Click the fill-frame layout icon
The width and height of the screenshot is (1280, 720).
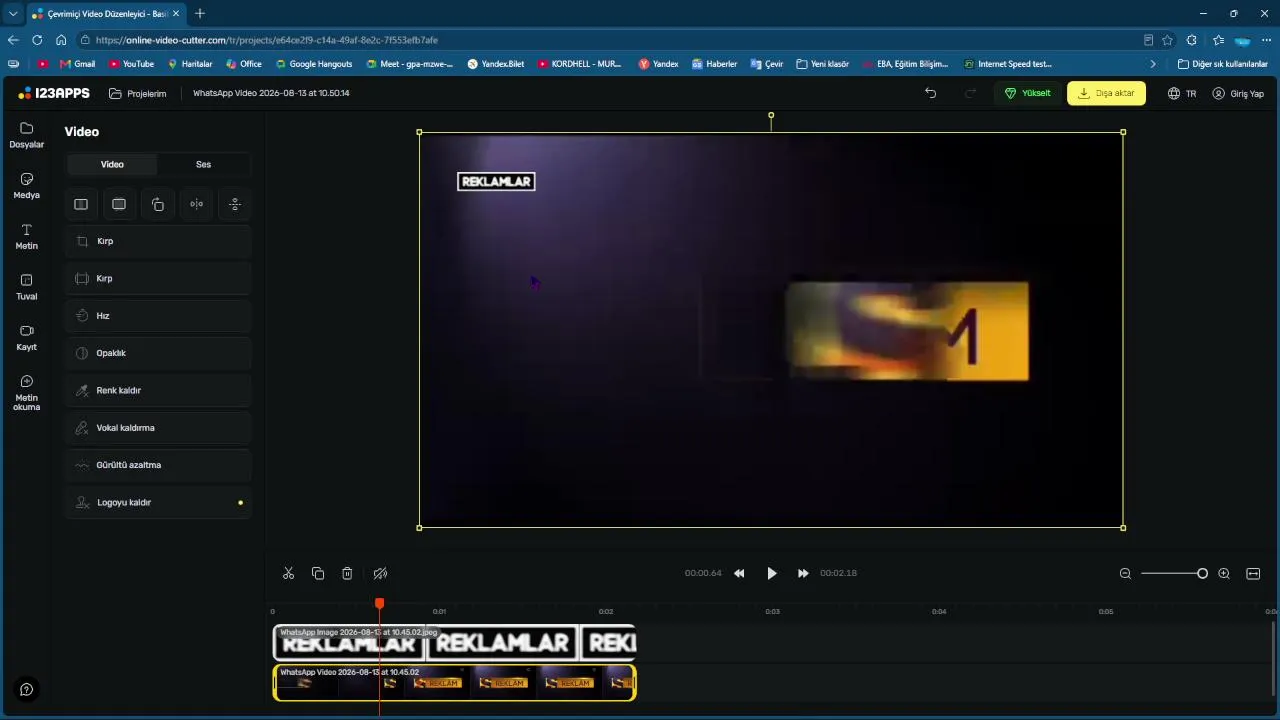[119, 204]
